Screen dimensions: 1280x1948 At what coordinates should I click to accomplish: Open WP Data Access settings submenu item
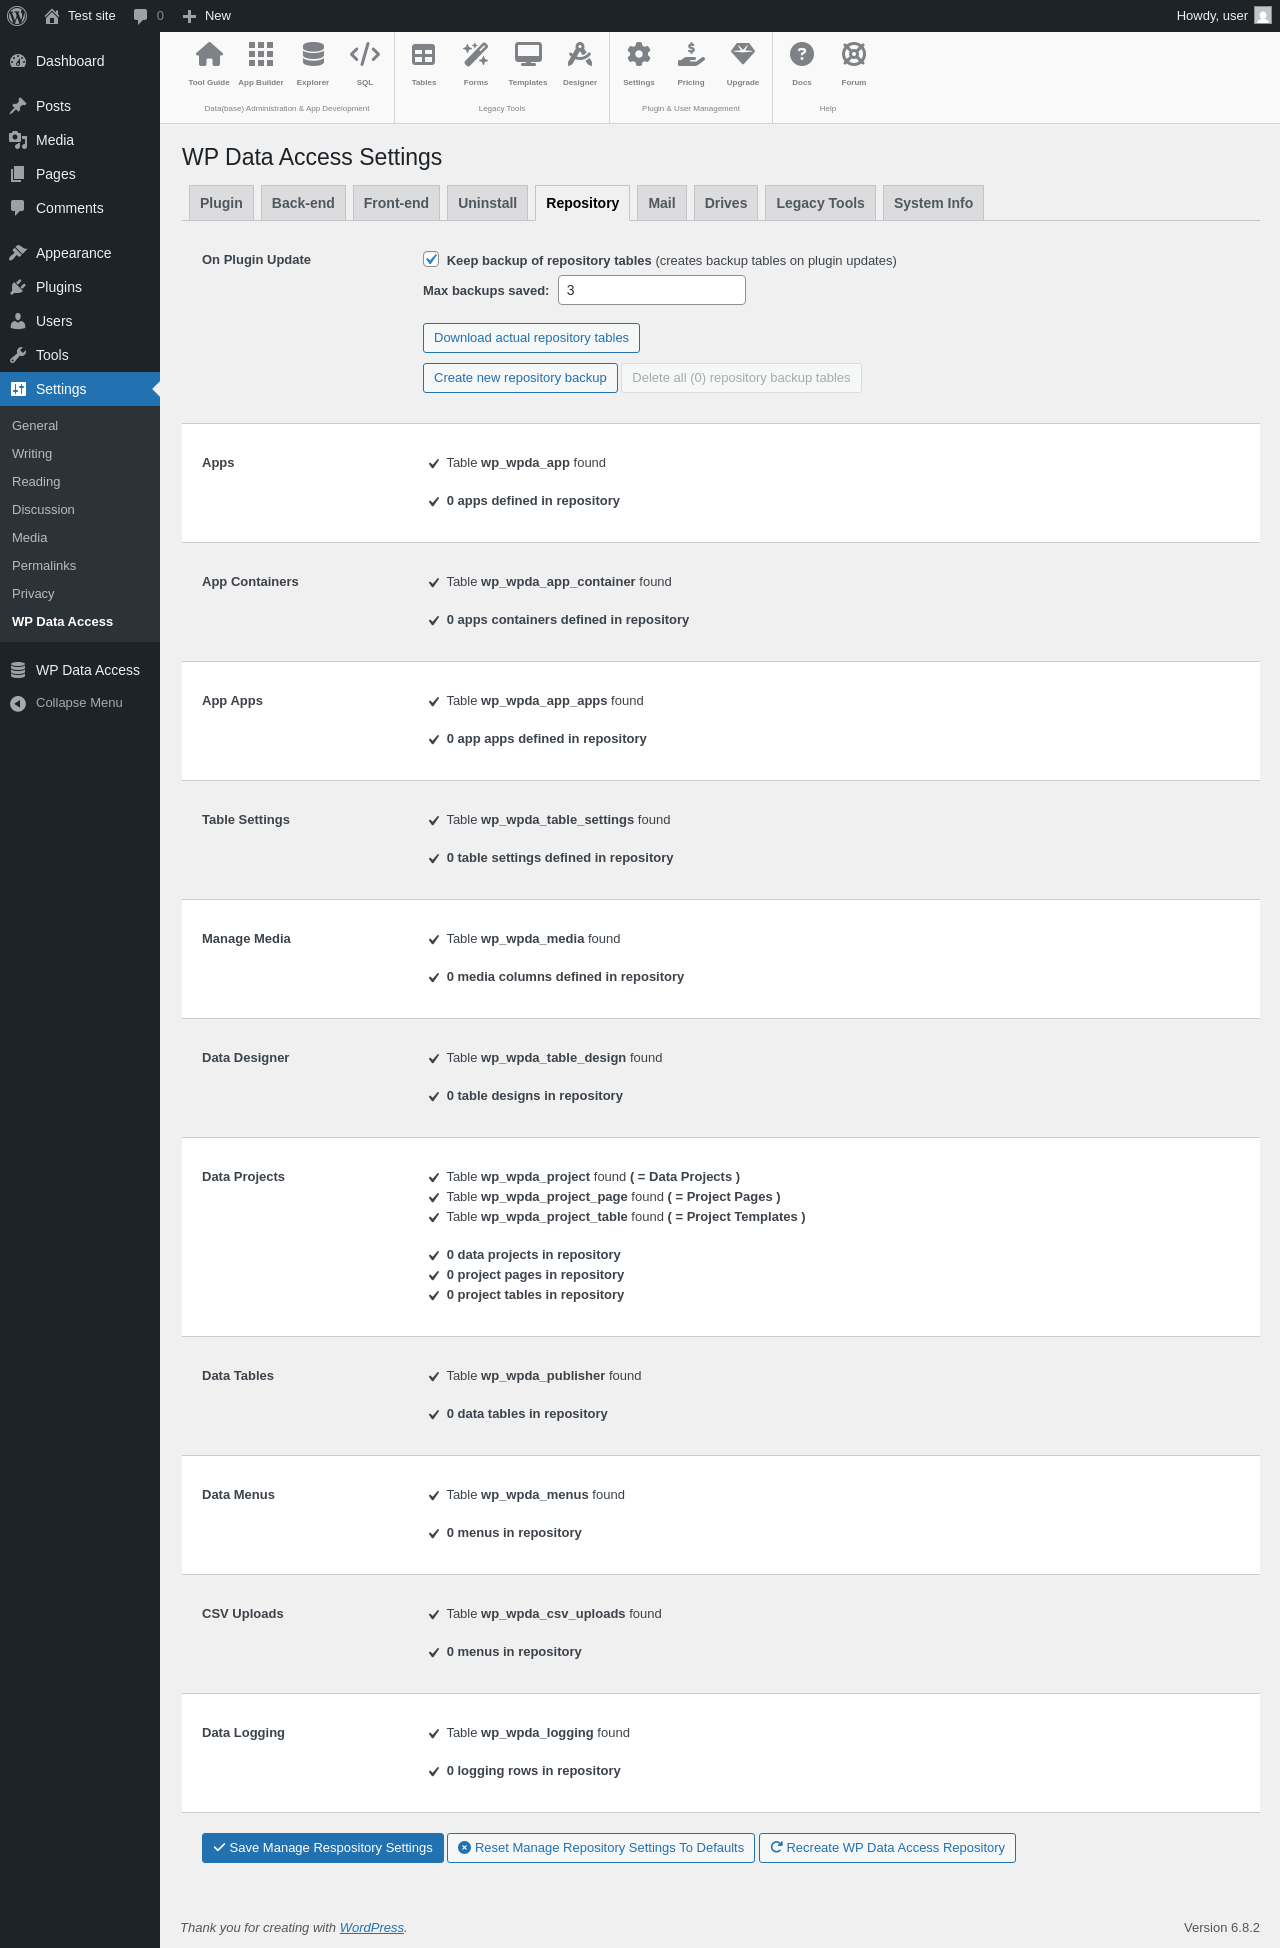point(80,622)
